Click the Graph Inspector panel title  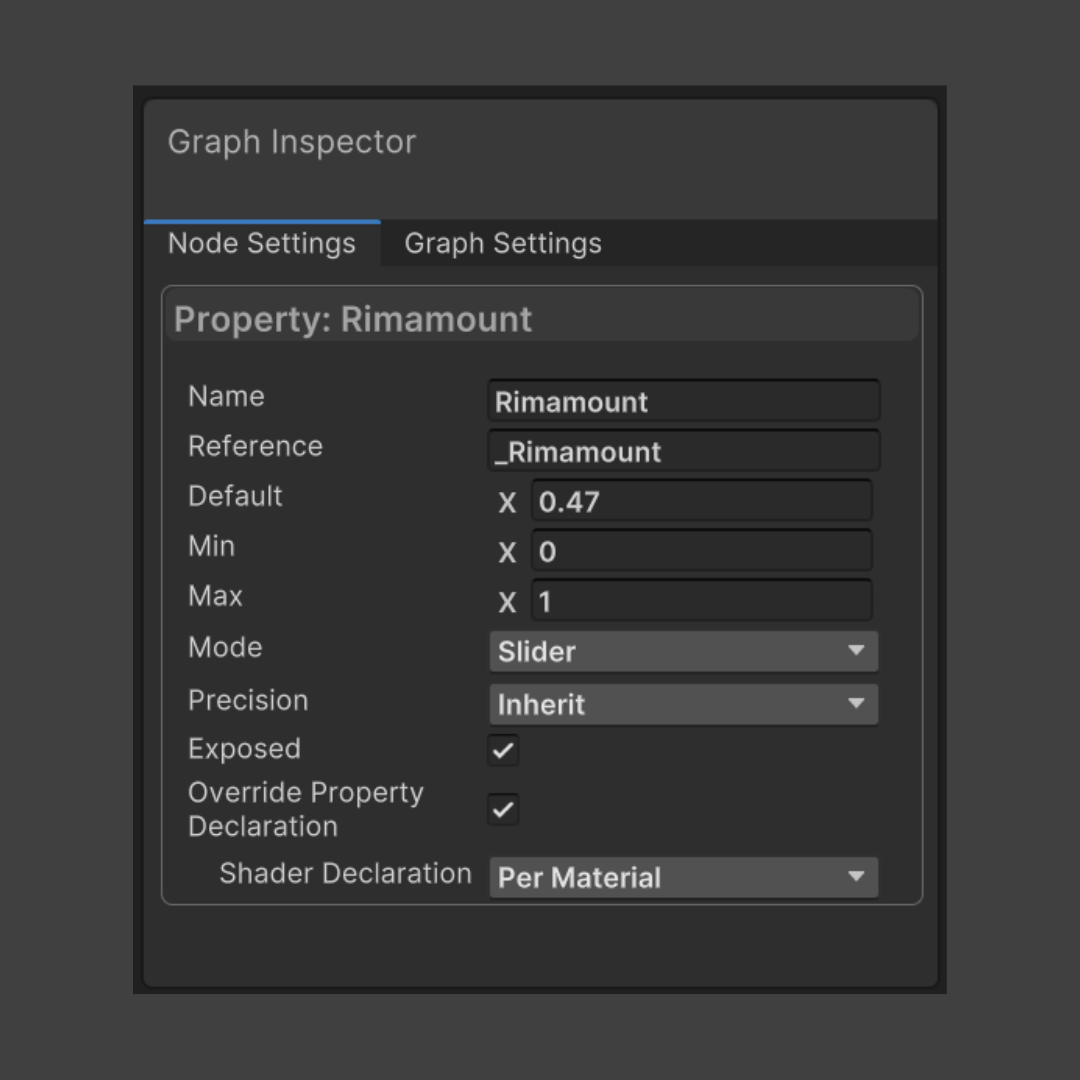(292, 142)
